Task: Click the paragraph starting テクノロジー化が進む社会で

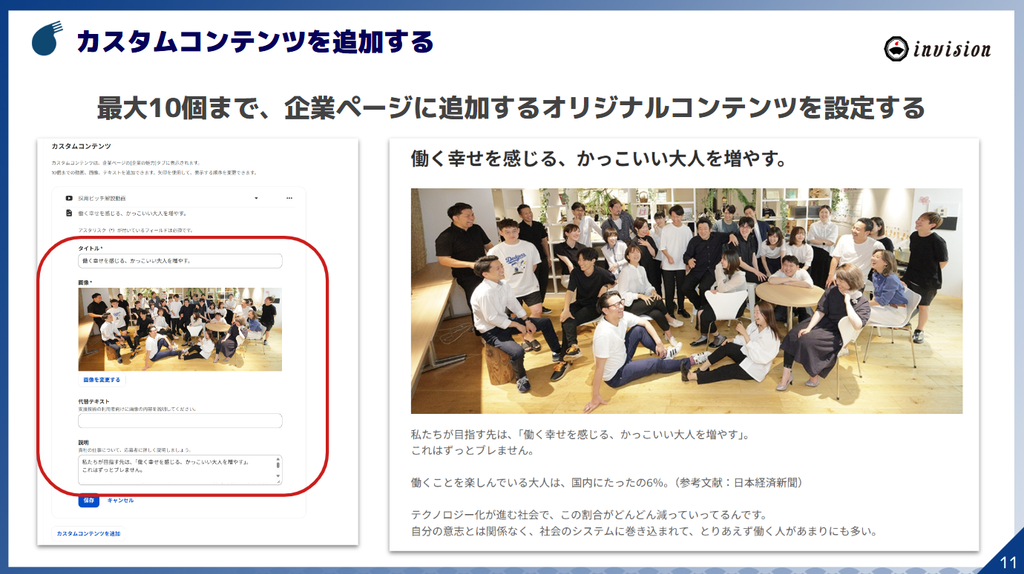Action: tap(644, 523)
